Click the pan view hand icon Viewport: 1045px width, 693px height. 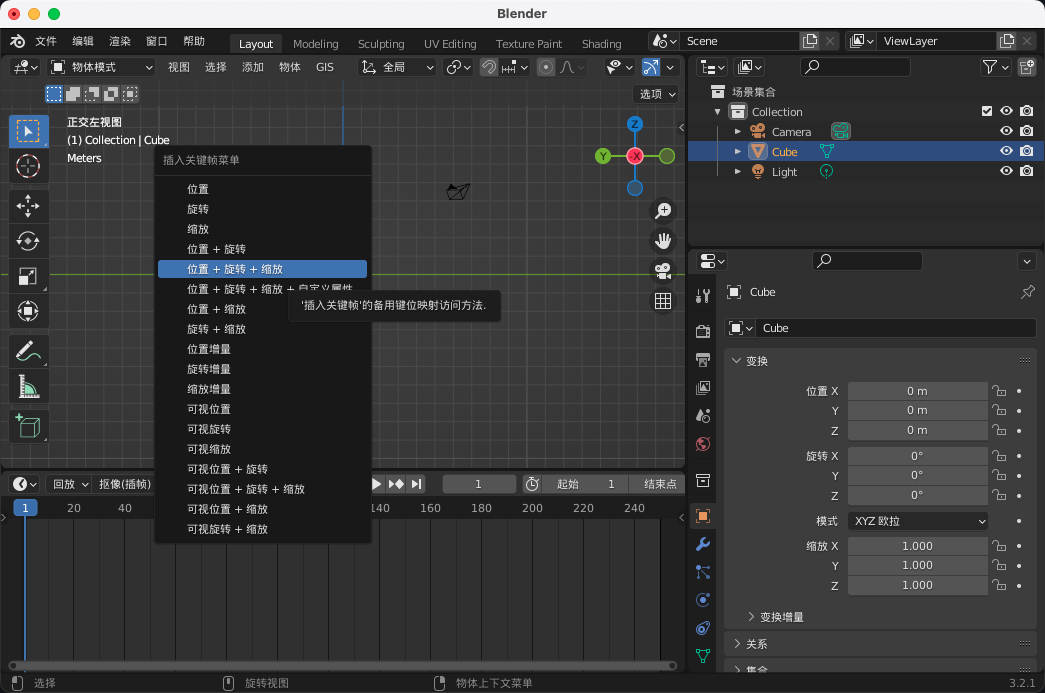662,241
